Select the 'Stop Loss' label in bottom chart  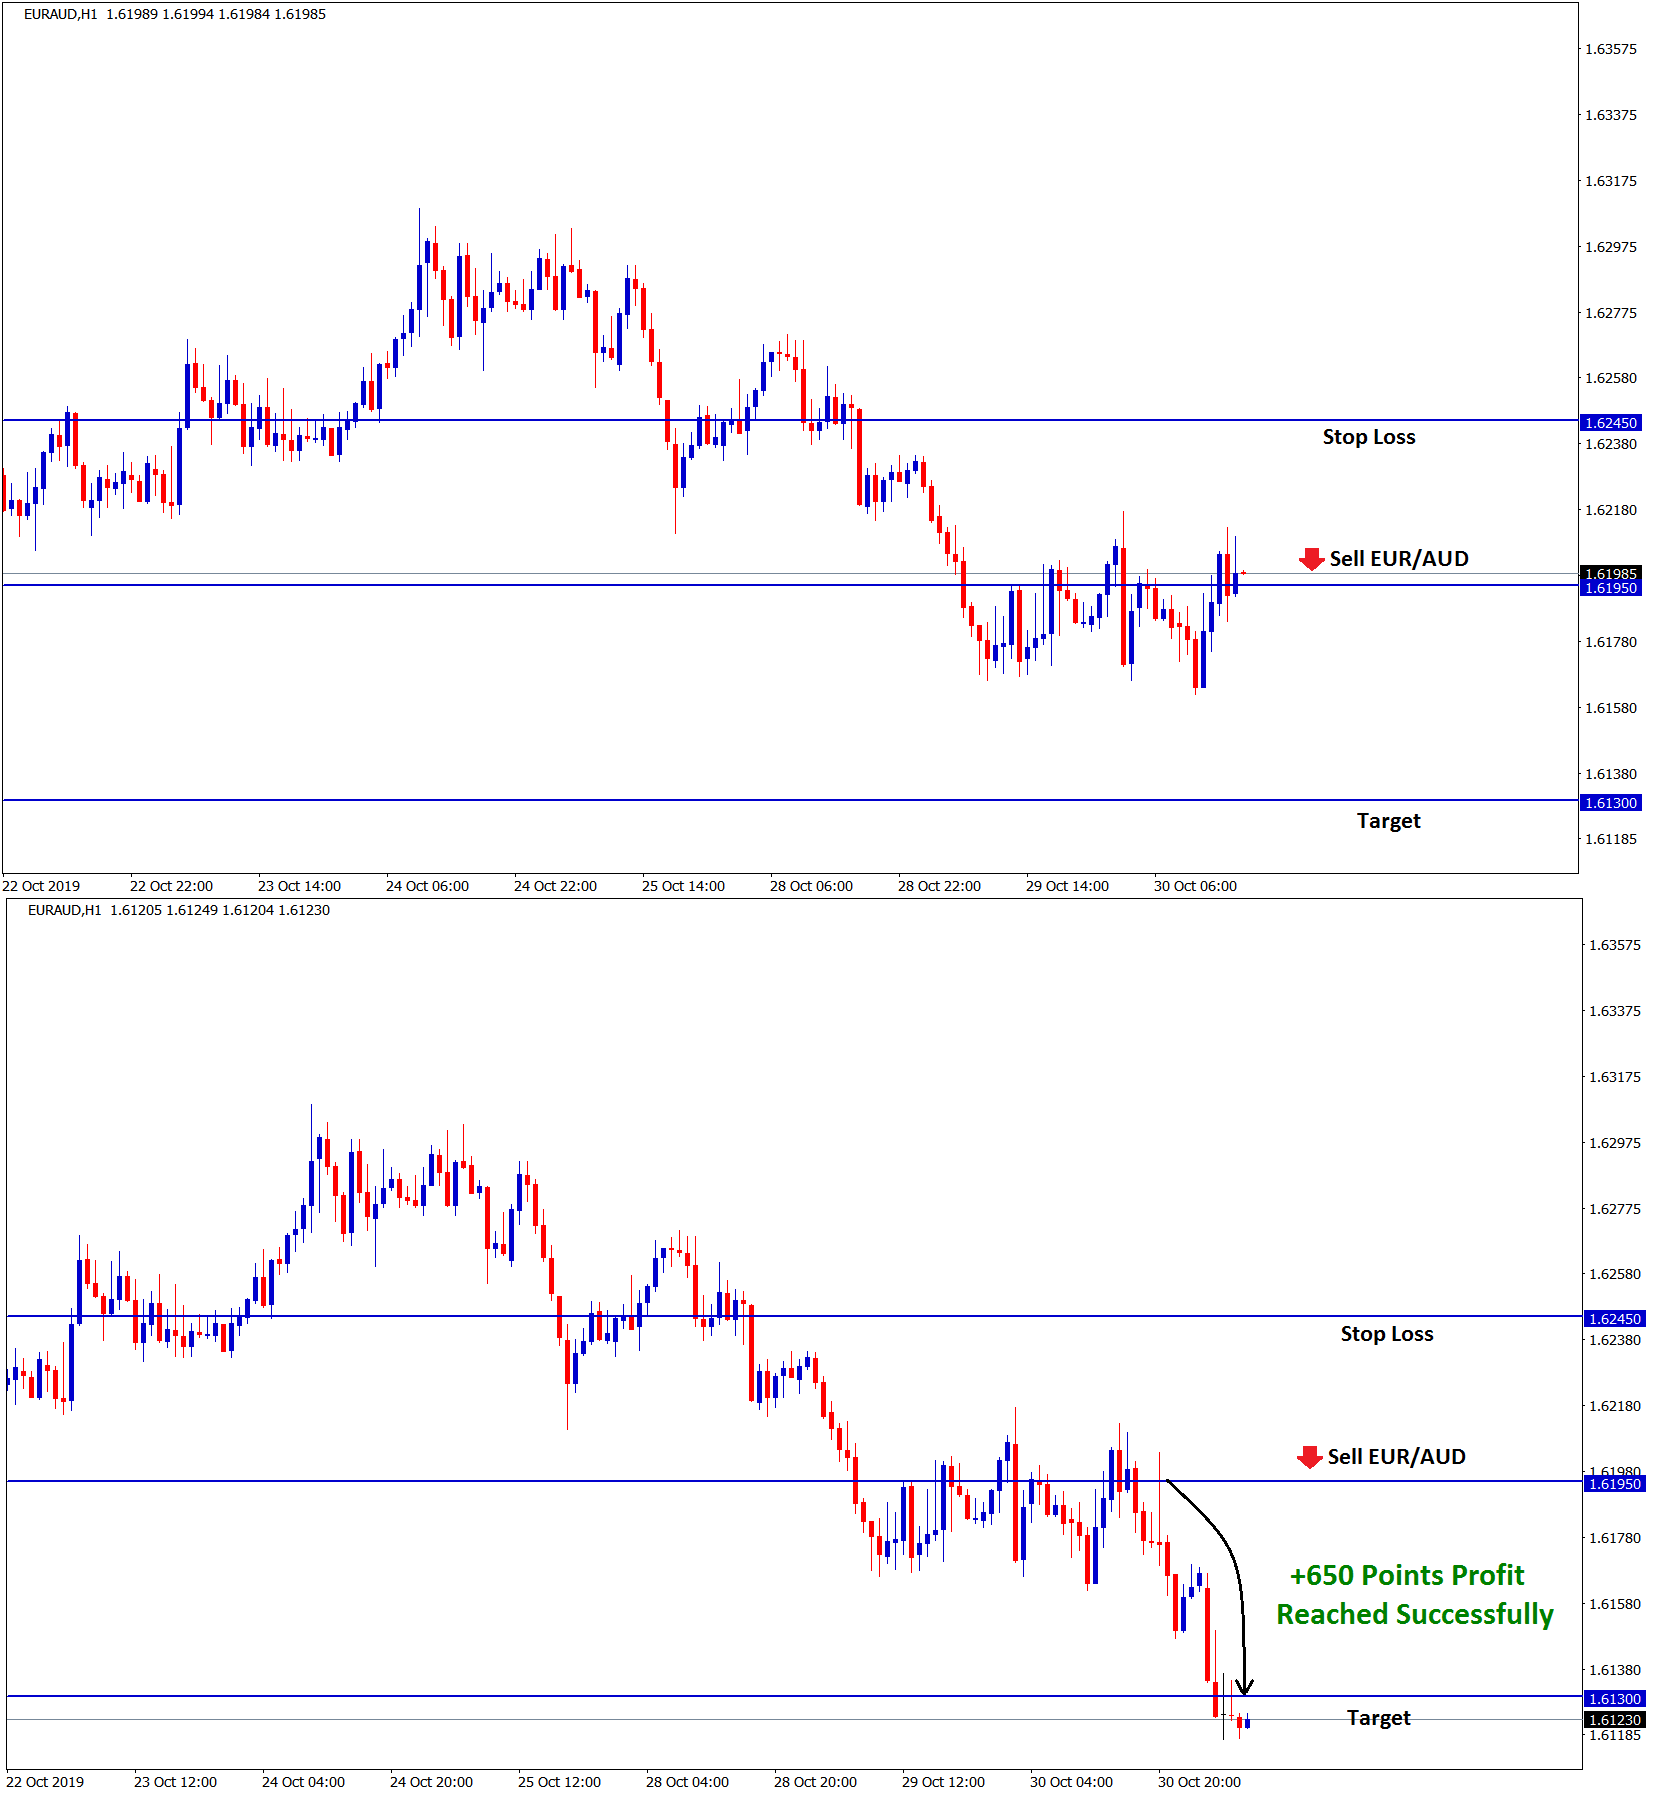[x=1387, y=1334]
